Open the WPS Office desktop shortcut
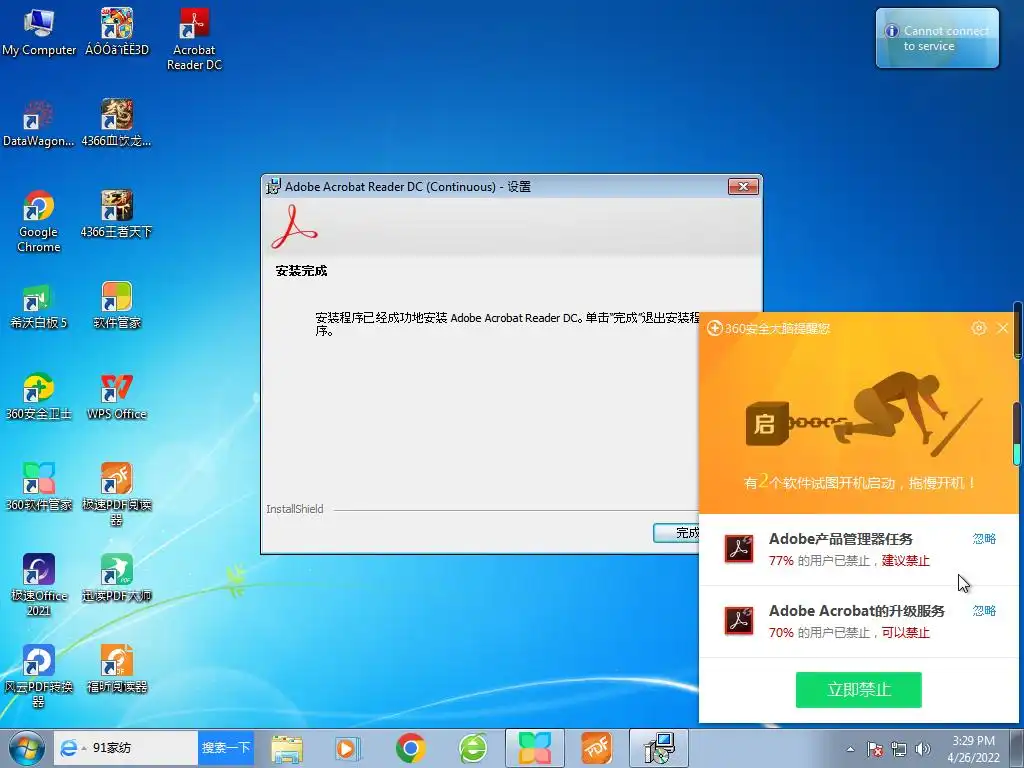The height and width of the screenshot is (768, 1024). pos(116,396)
